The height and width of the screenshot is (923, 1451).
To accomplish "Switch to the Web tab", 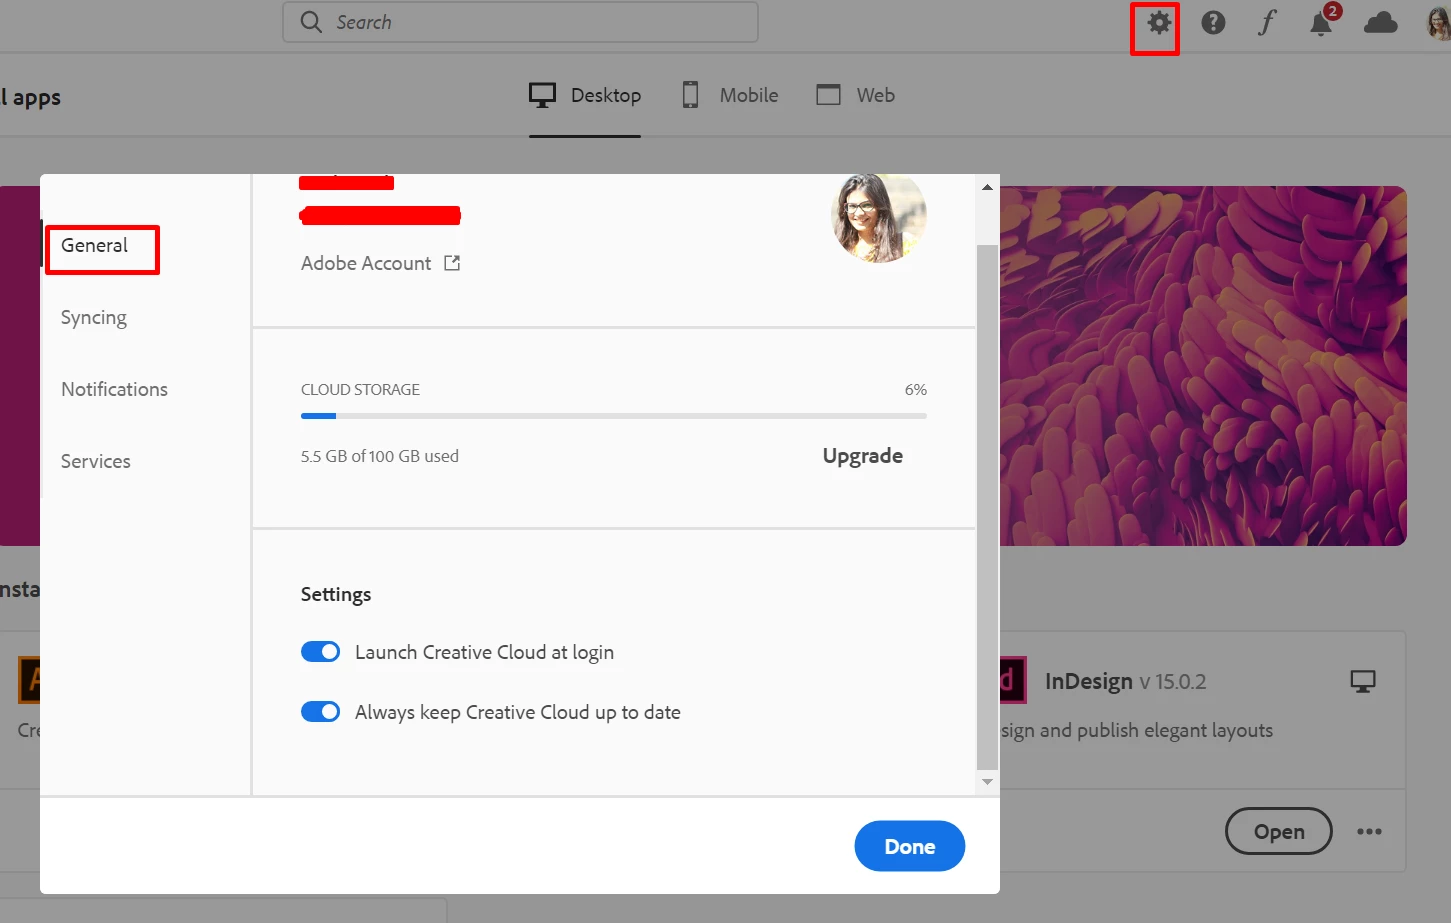I will pyautogui.click(x=856, y=95).
